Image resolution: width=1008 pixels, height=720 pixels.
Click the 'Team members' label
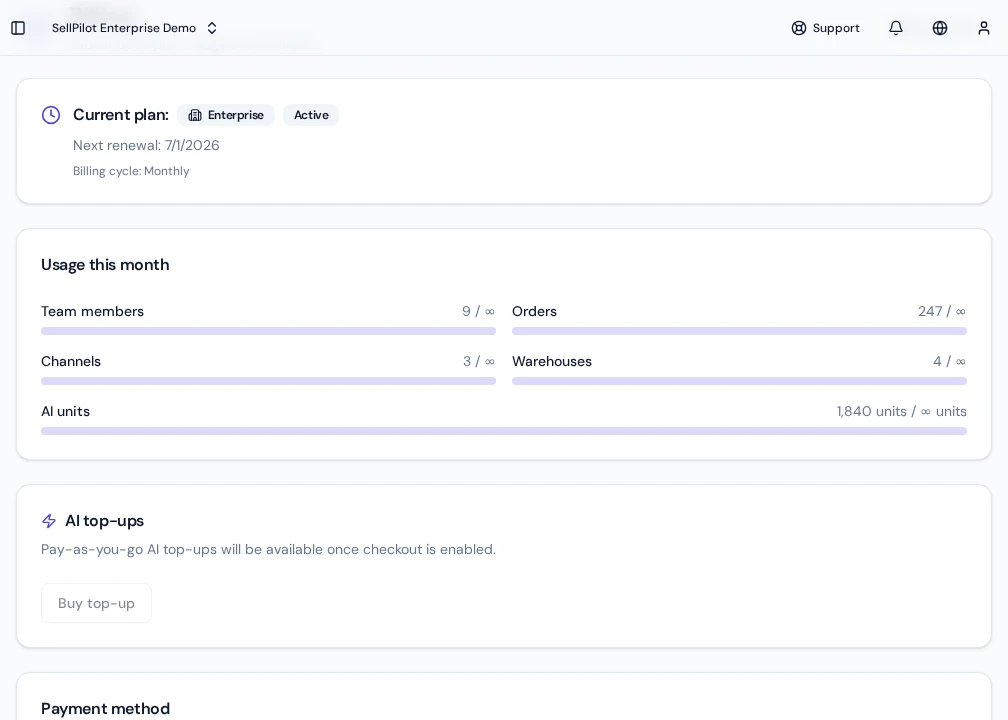(93, 311)
